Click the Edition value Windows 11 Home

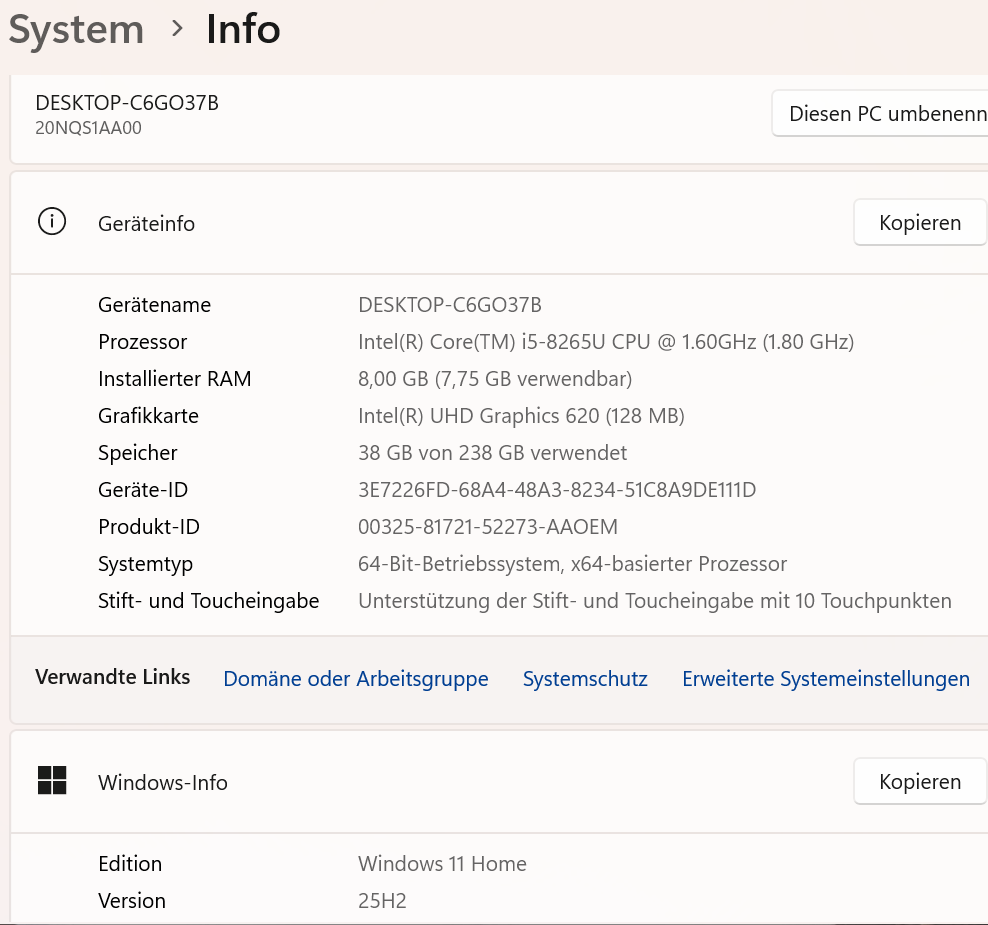pyautogui.click(x=442, y=863)
